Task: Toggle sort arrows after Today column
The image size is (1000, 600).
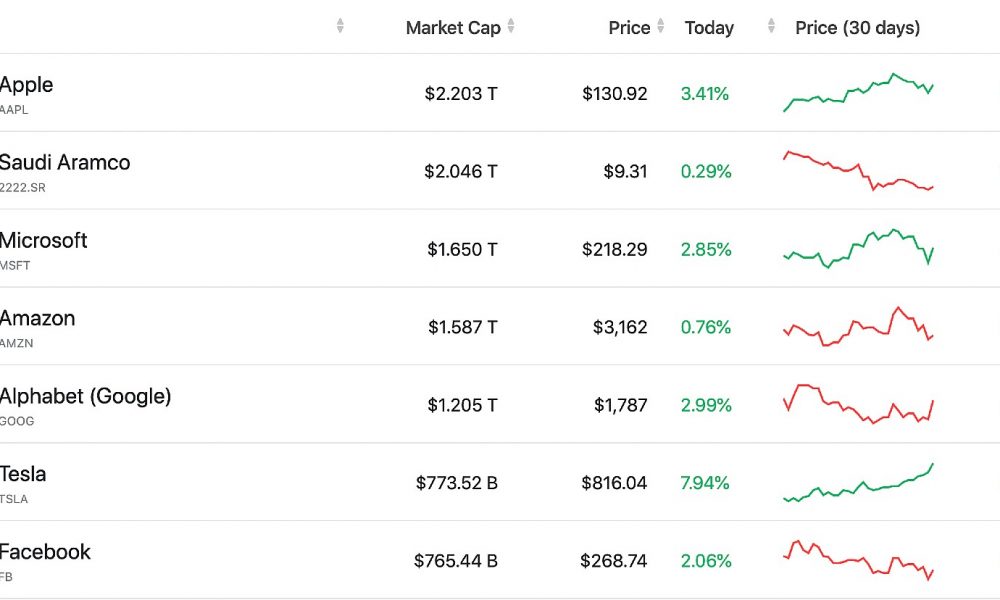Action: coord(771,26)
